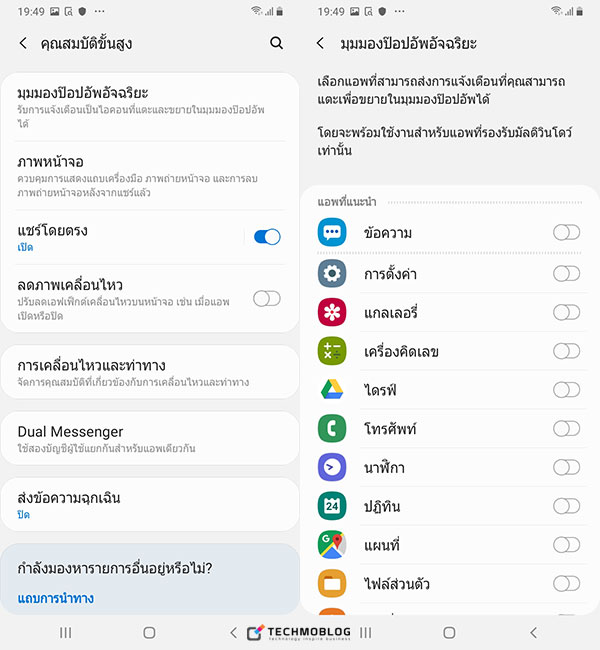Viewport: 600px width, 650px height.
Task: Go back from คุณสมบัติขั้นสูง screen
Action: (x=24, y=43)
